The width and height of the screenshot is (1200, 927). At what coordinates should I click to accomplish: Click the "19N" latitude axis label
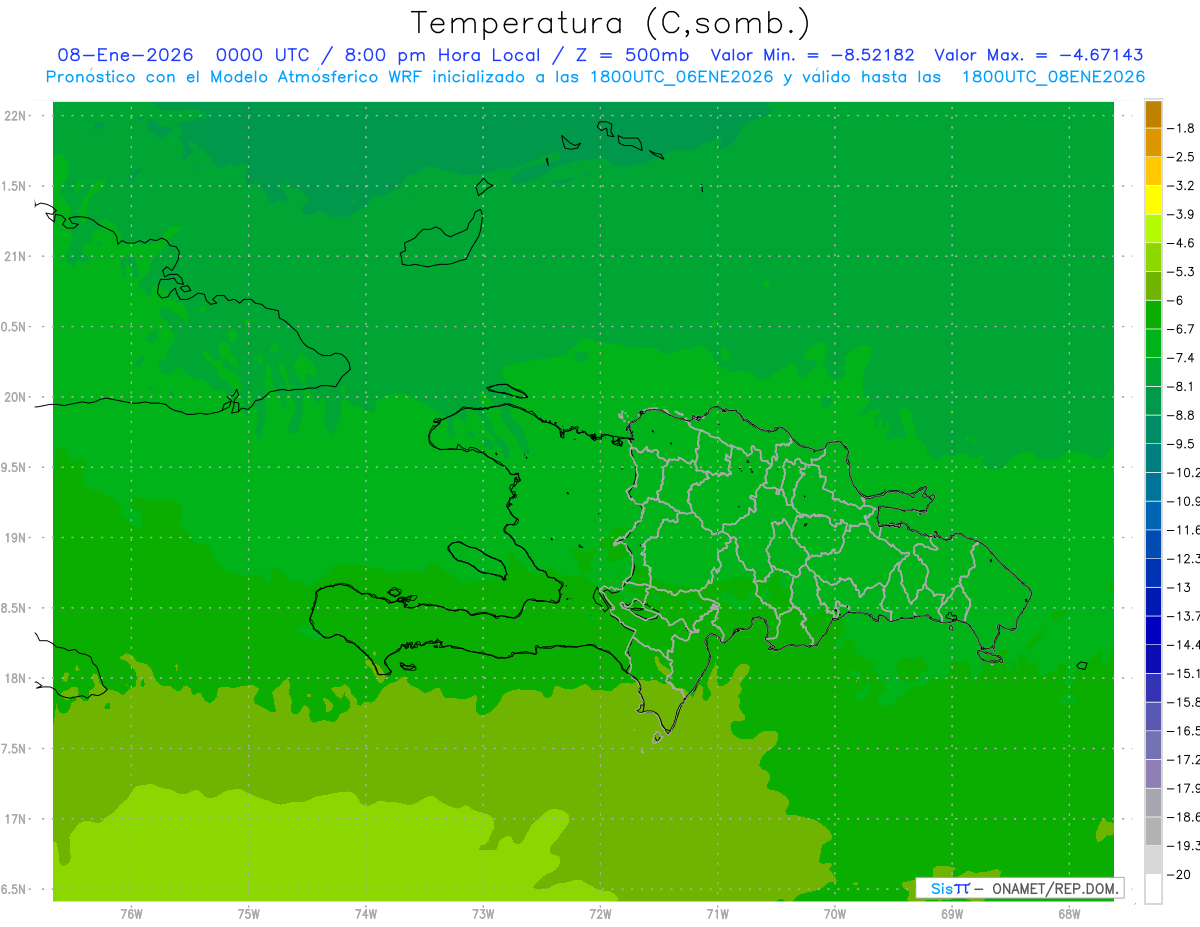(x=17, y=538)
